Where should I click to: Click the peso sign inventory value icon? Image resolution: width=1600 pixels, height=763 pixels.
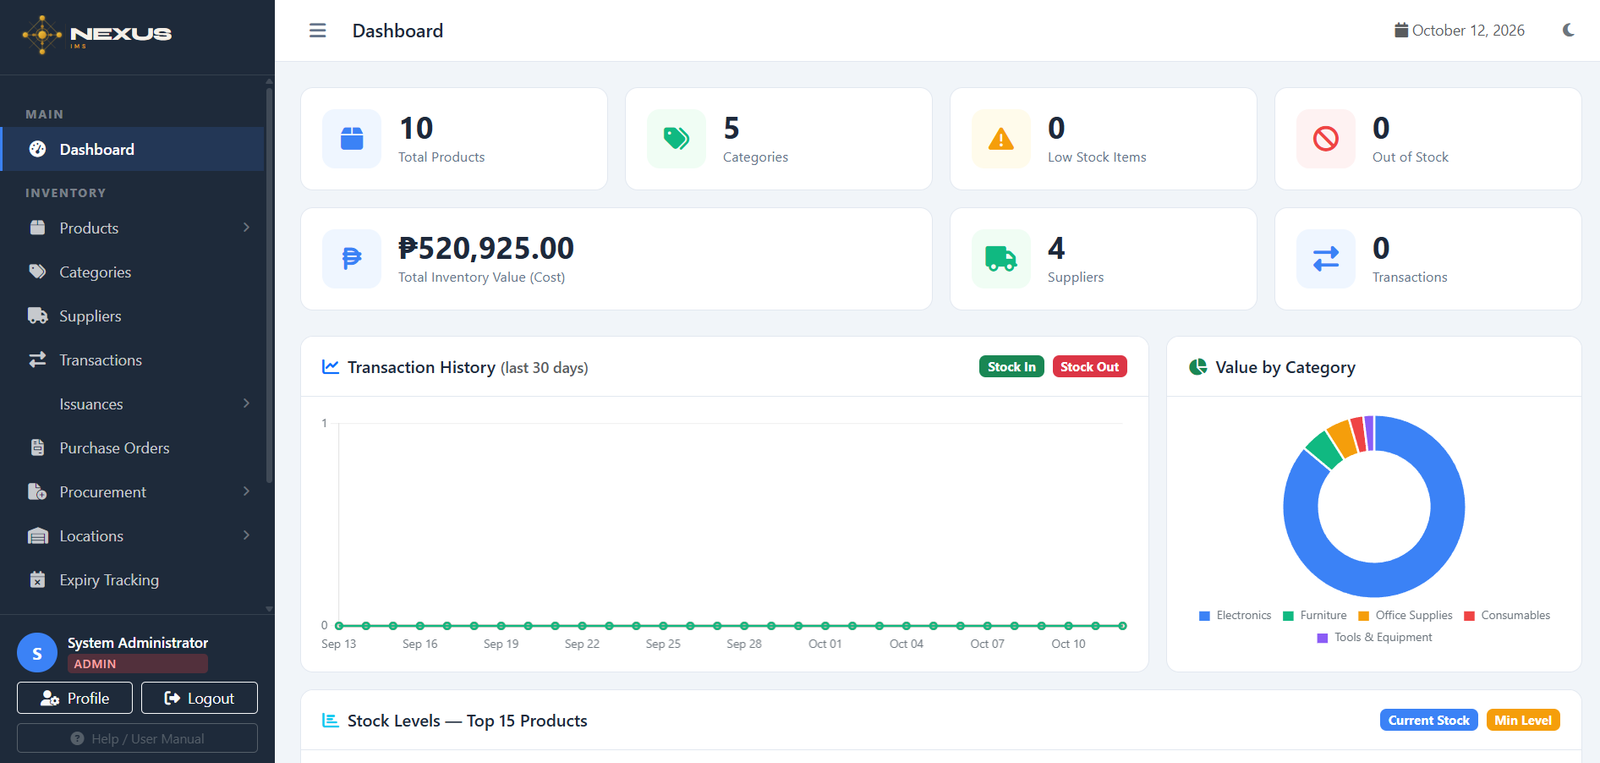click(352, 259)
